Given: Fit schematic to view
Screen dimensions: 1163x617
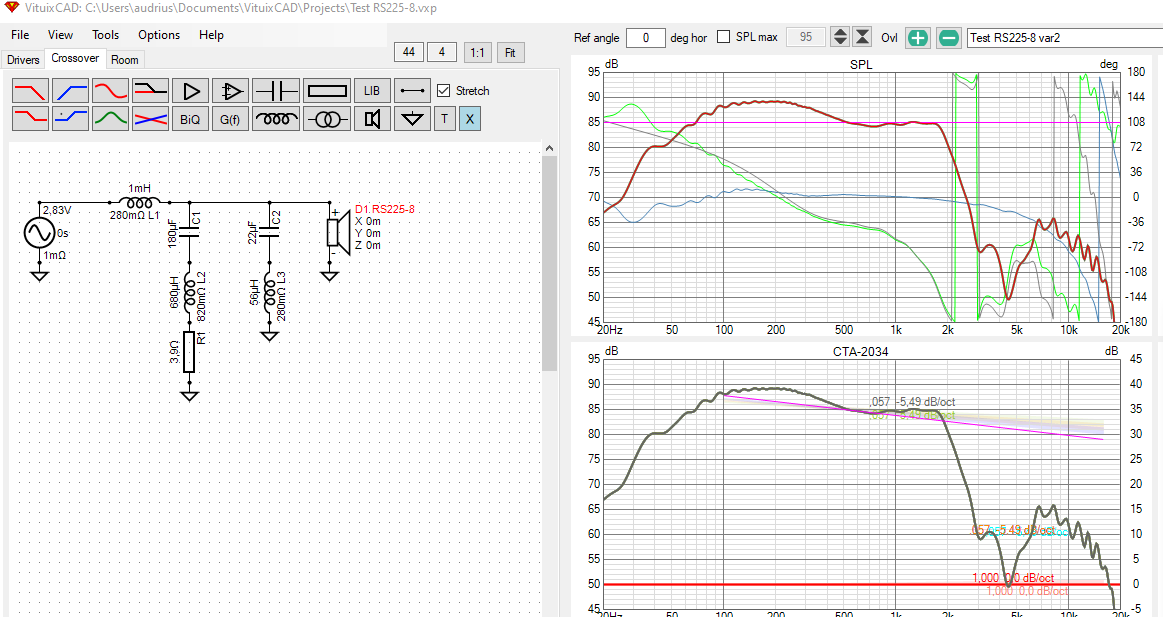Looking at the screenshot, I should point(510,52).
